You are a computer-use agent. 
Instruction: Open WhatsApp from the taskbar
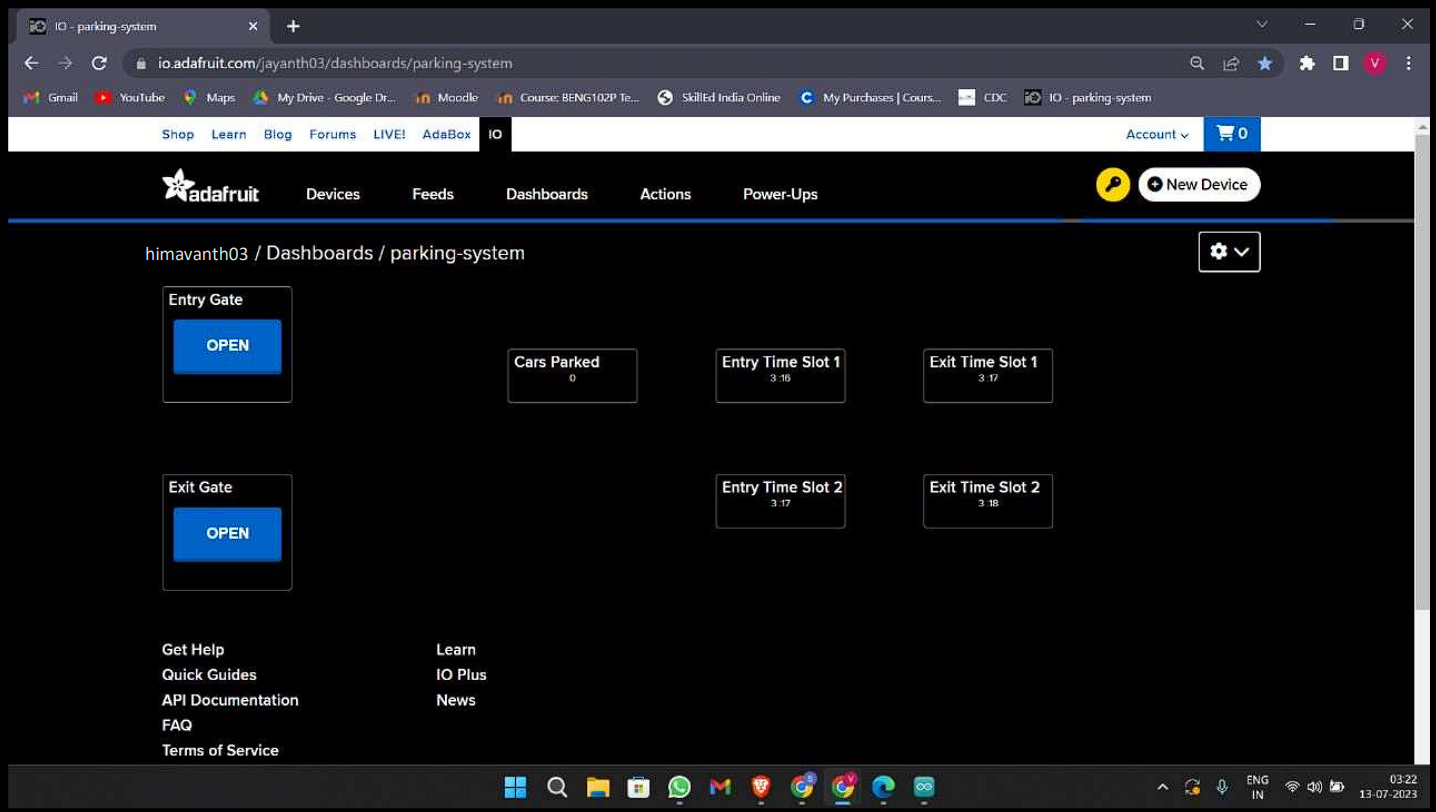[x=679, y=787]
